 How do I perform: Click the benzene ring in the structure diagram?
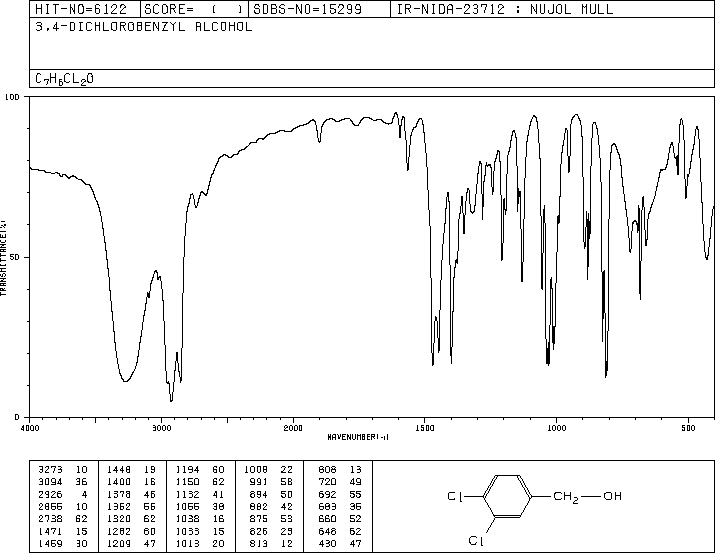click(508, 496)
